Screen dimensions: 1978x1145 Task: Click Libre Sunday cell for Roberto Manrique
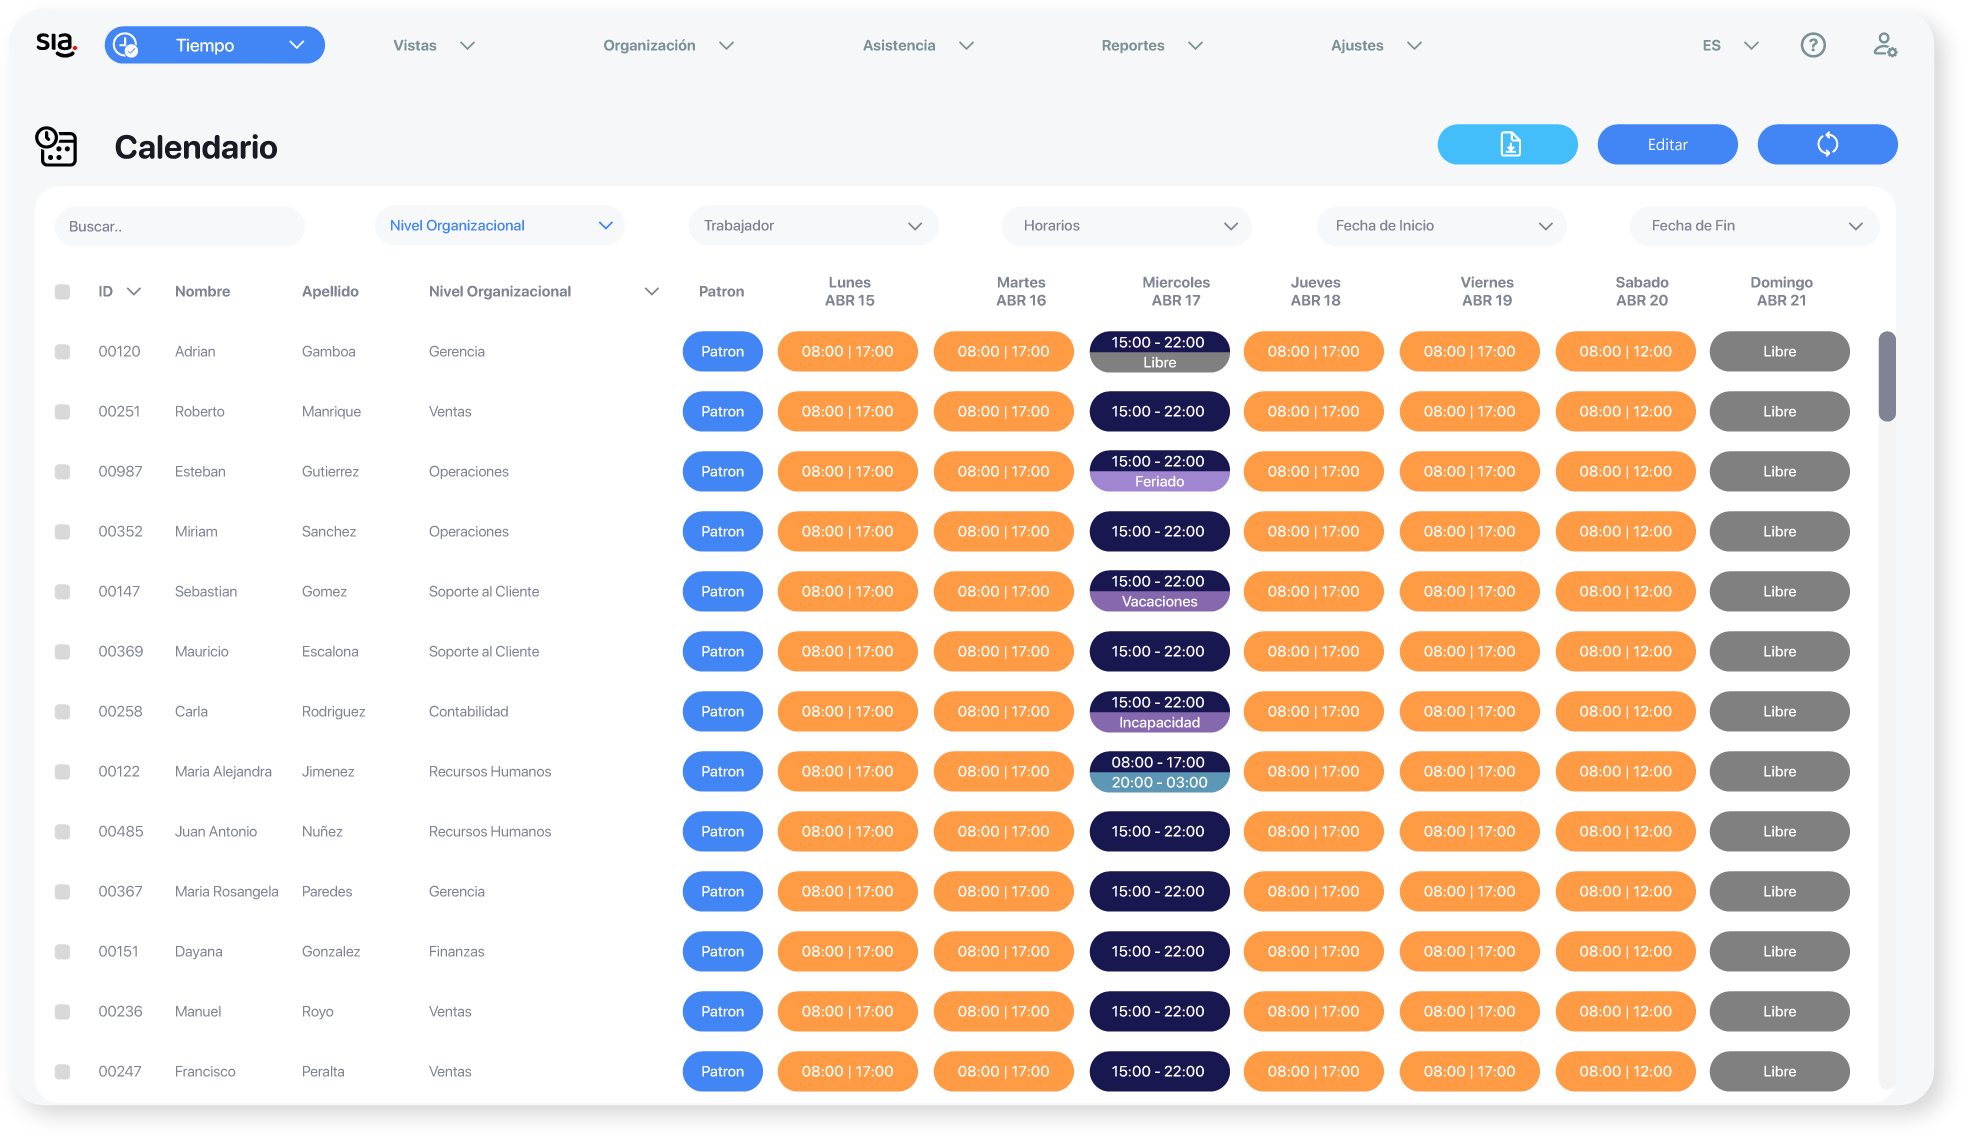1780,412
